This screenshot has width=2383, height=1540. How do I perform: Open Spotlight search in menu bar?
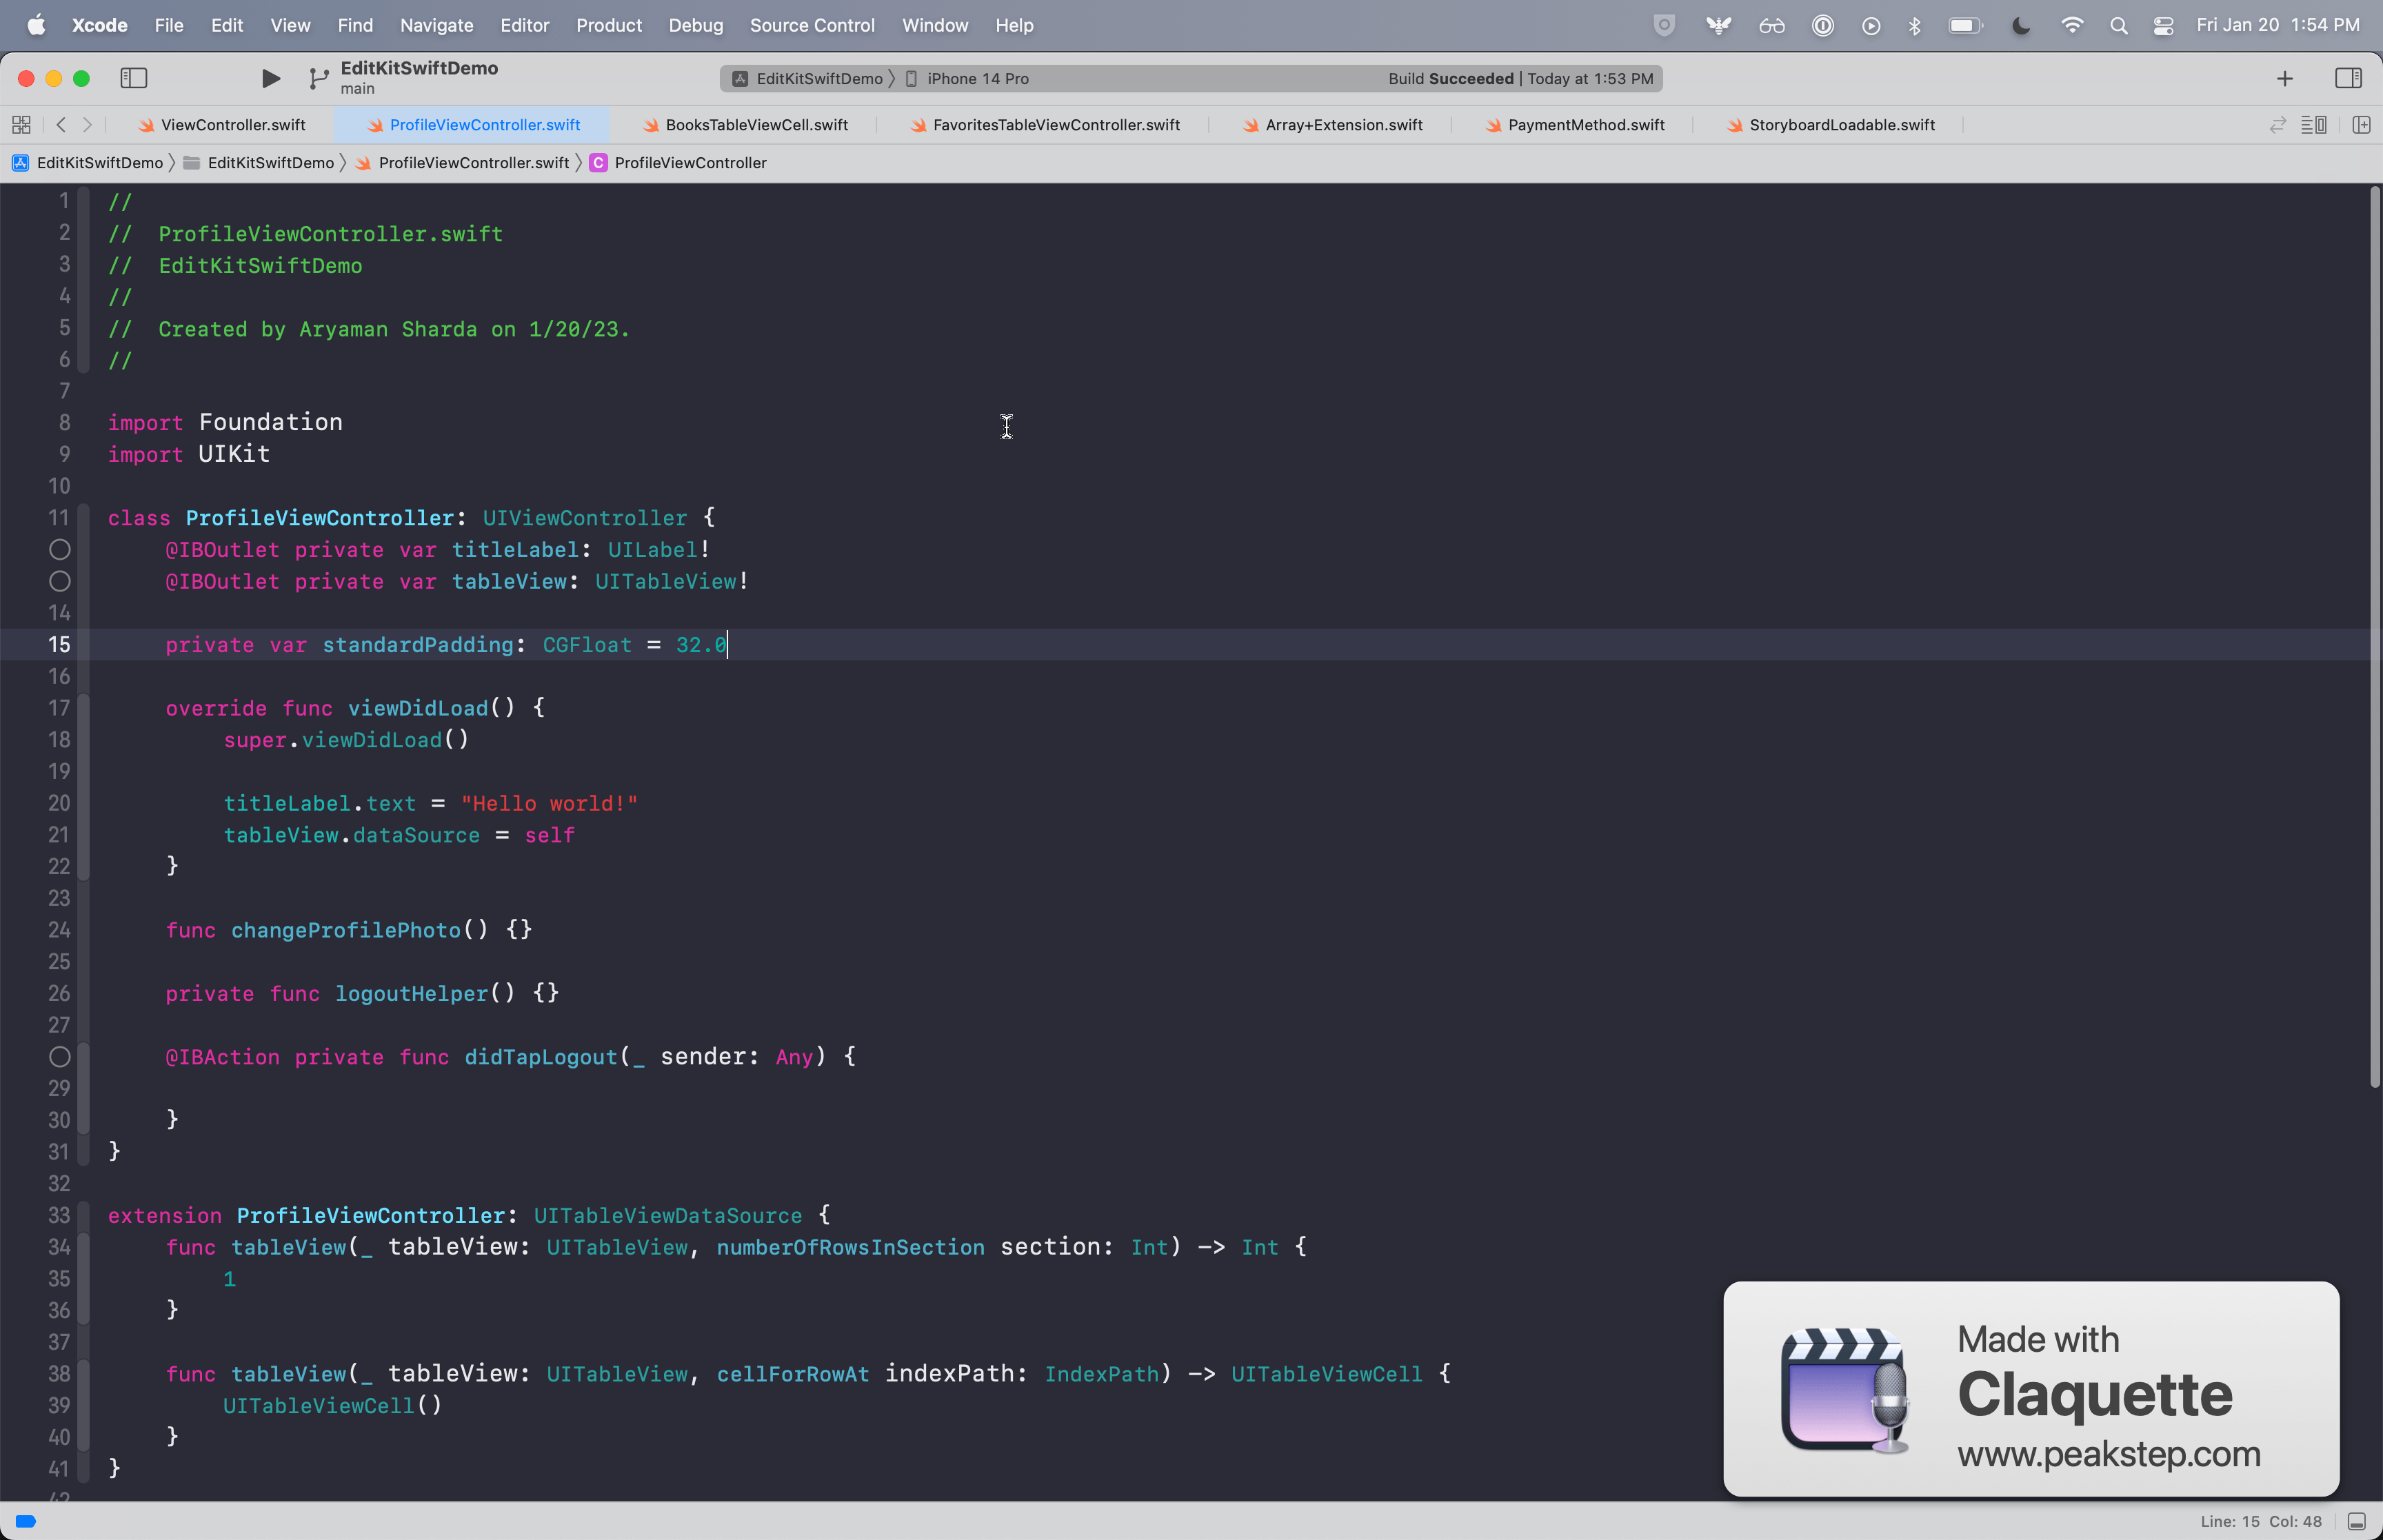(2118, 26)
